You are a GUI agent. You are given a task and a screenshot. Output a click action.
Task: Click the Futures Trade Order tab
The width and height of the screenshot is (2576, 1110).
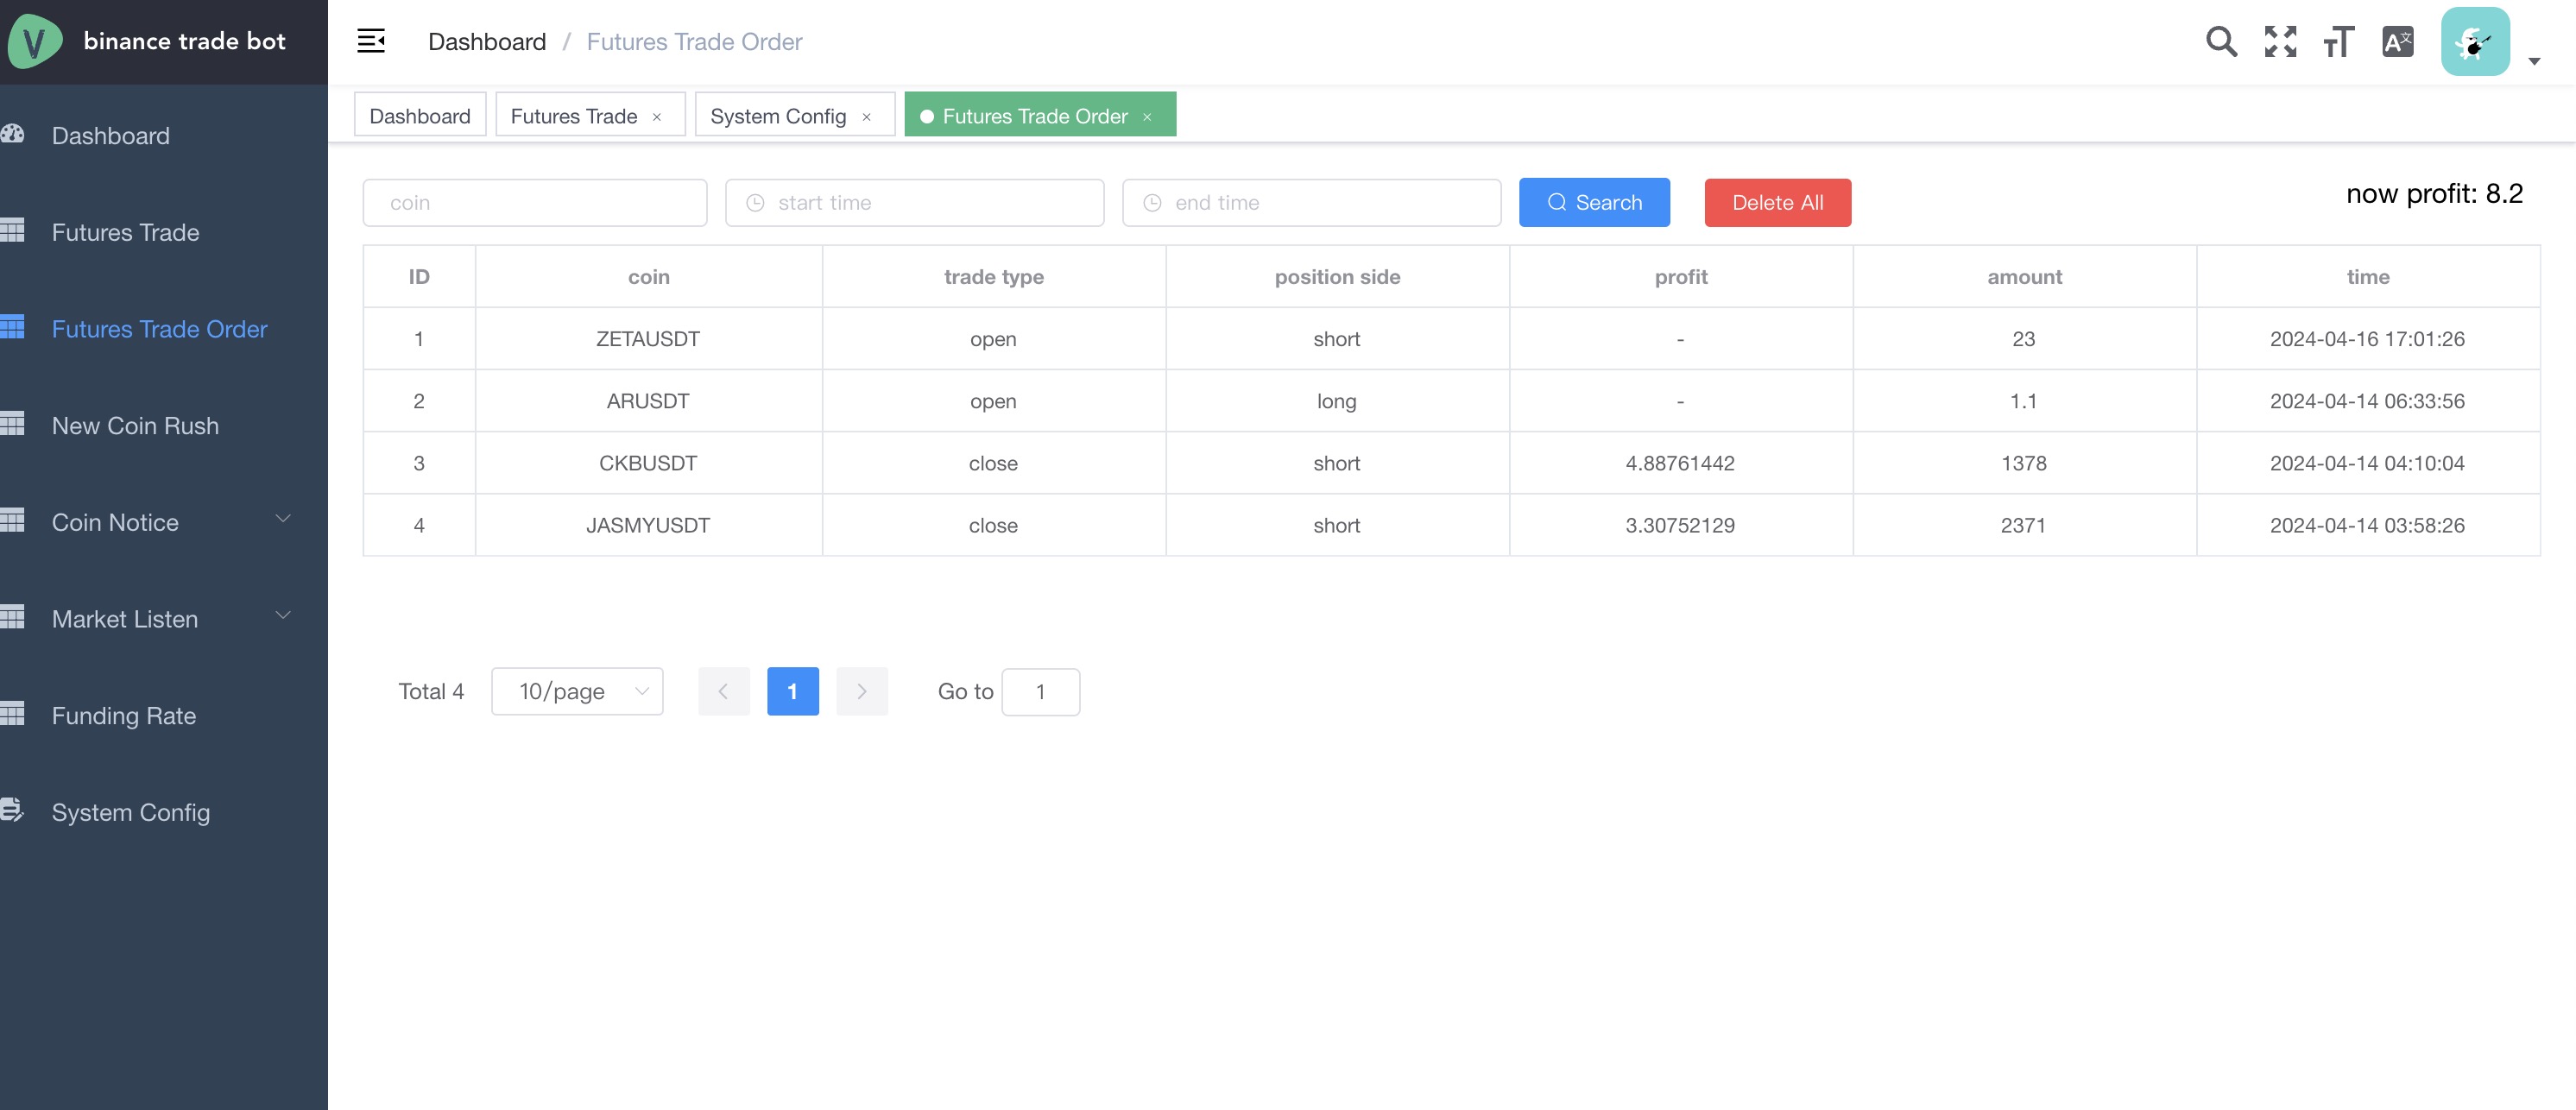[x=1035, y=113]
